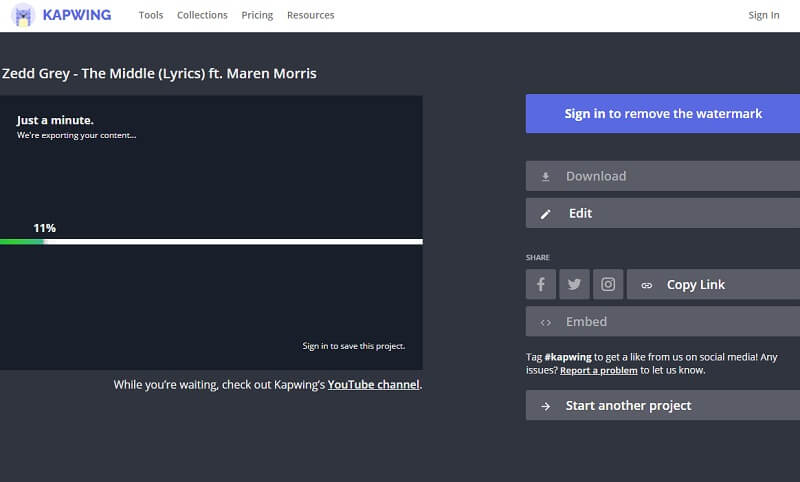800x482 pixels.
Task: Click Sign in to save this project
Action: 353,346
